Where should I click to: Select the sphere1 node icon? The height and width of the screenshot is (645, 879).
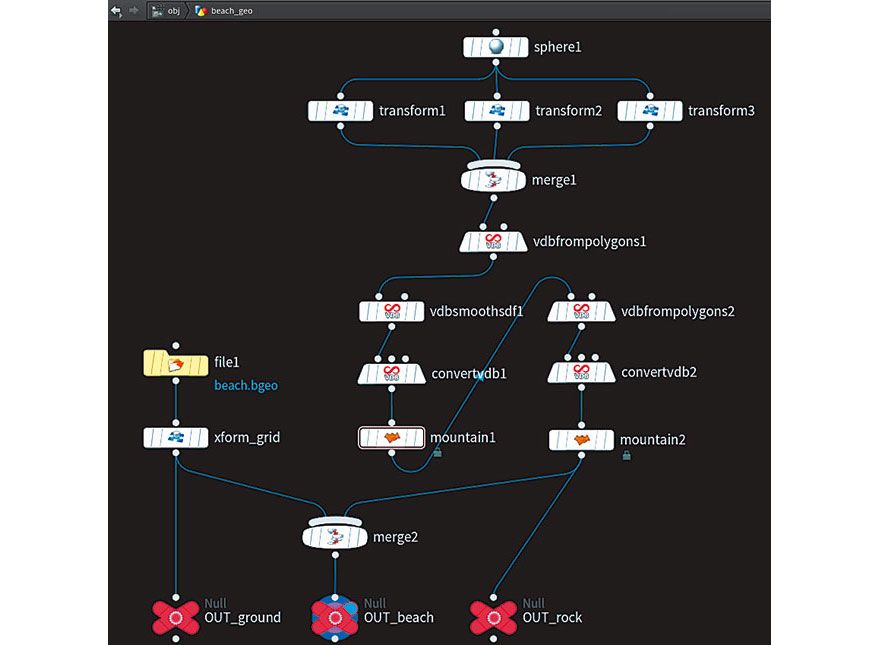point(496,47)
